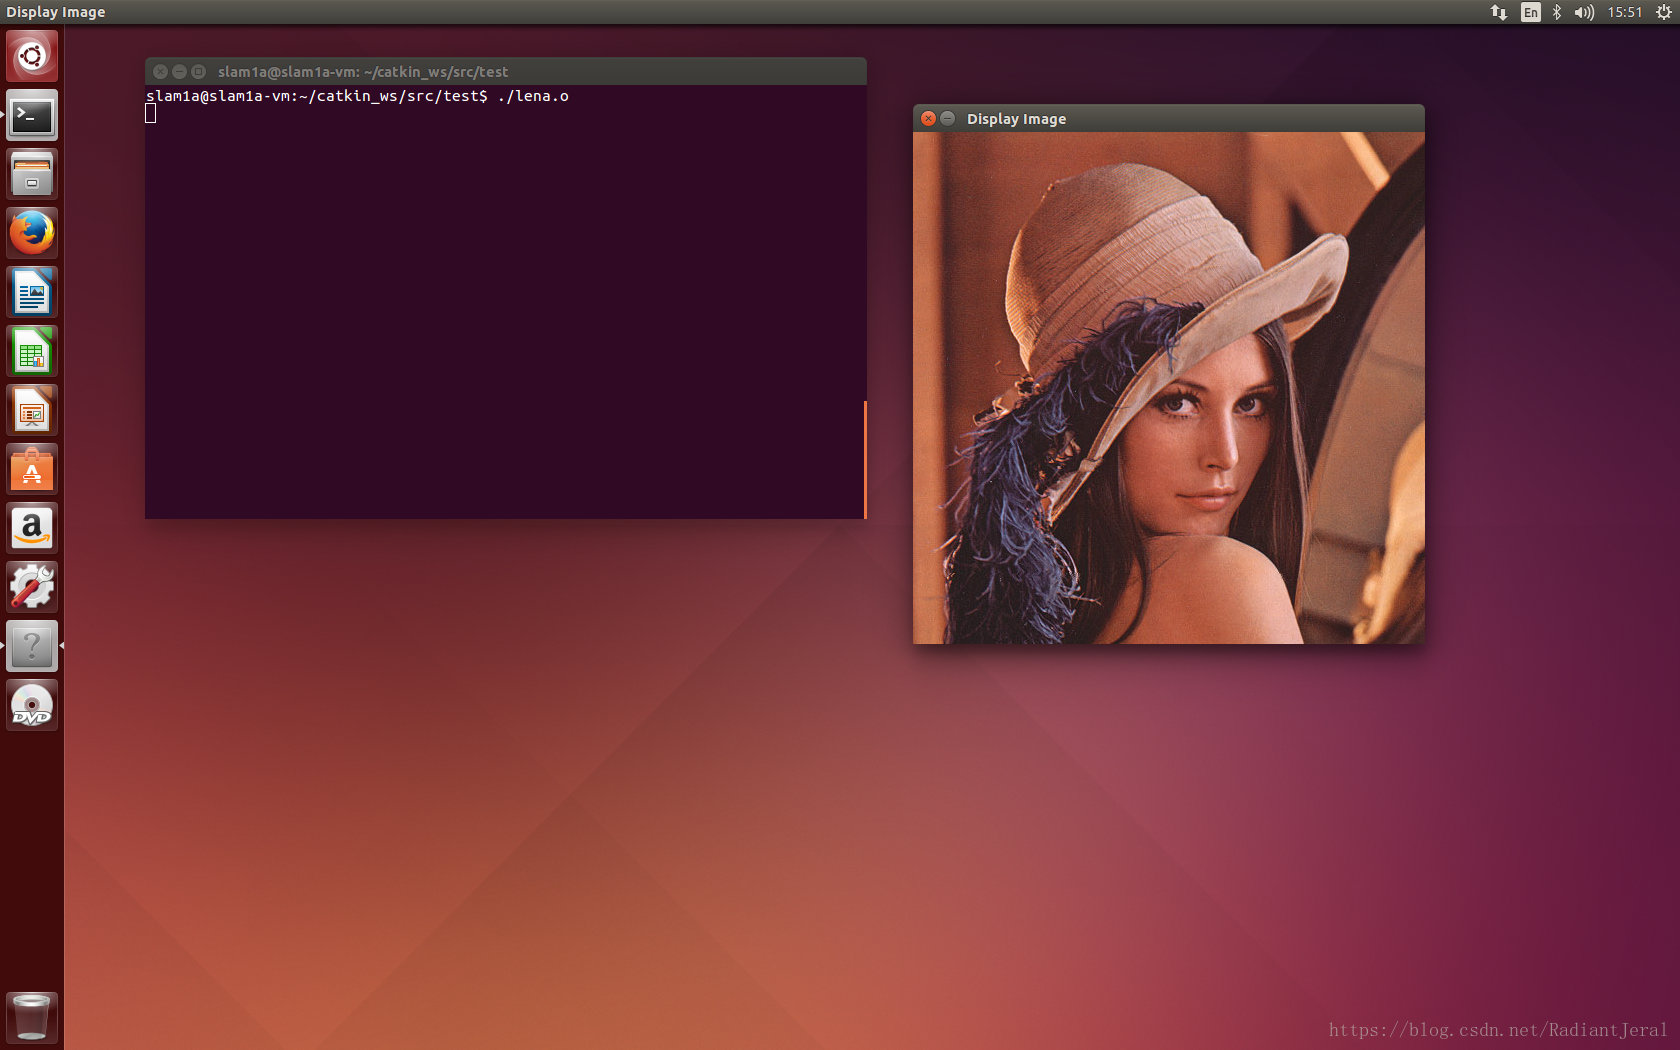
Task: Open Ubuntu Software Center
Action: click(32, 469)
